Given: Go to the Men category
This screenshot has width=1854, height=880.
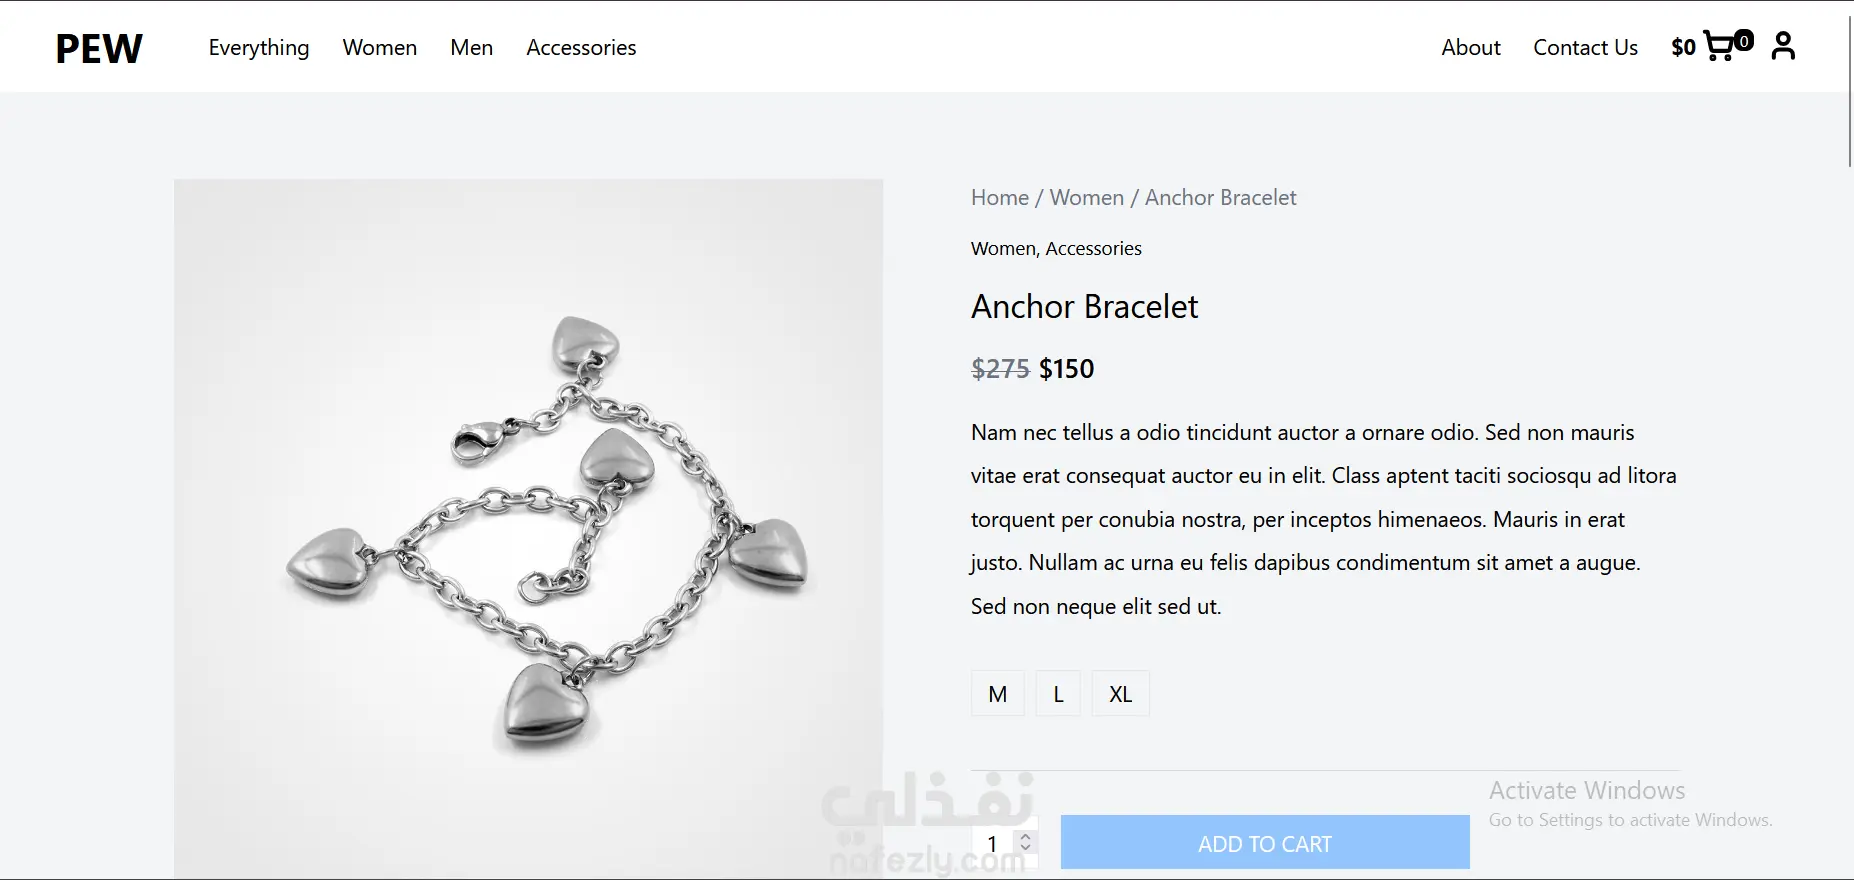Looking at the screenshot, I should coord(472,48).
